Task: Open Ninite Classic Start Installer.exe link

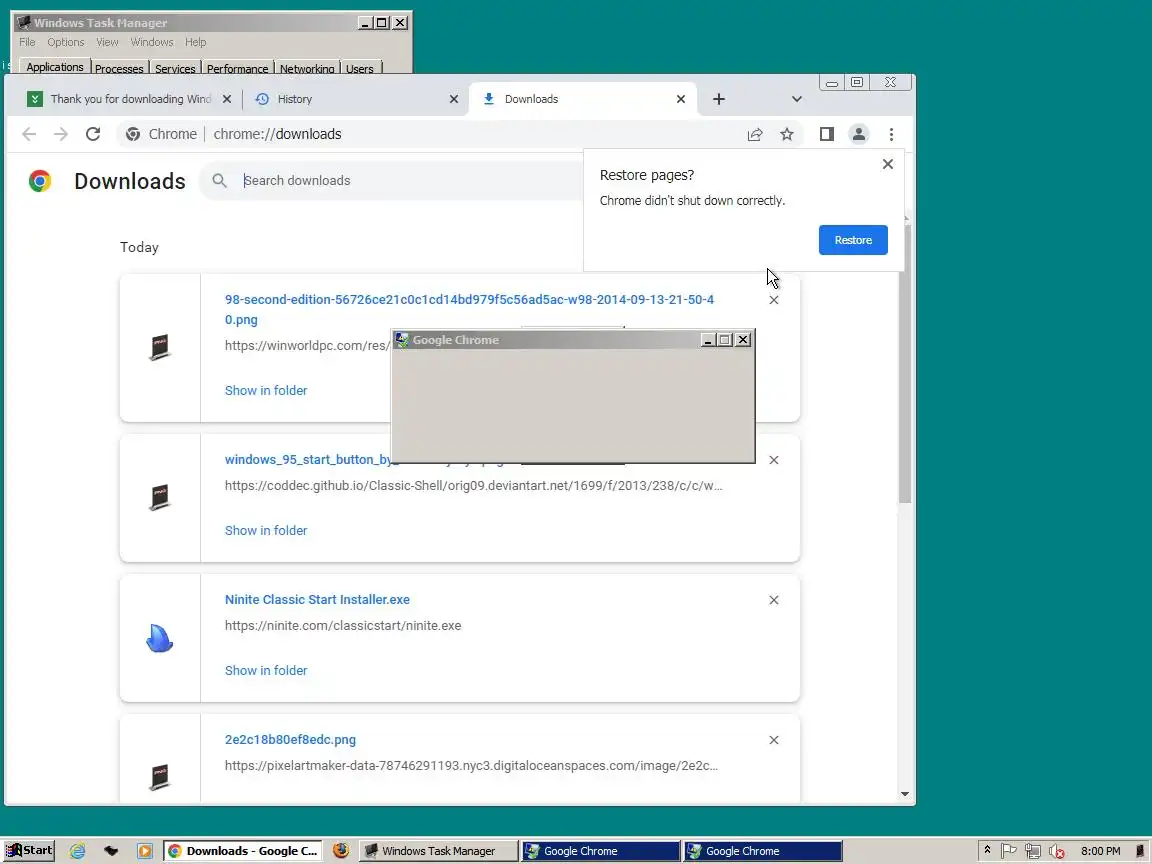Action: (317, 600)
